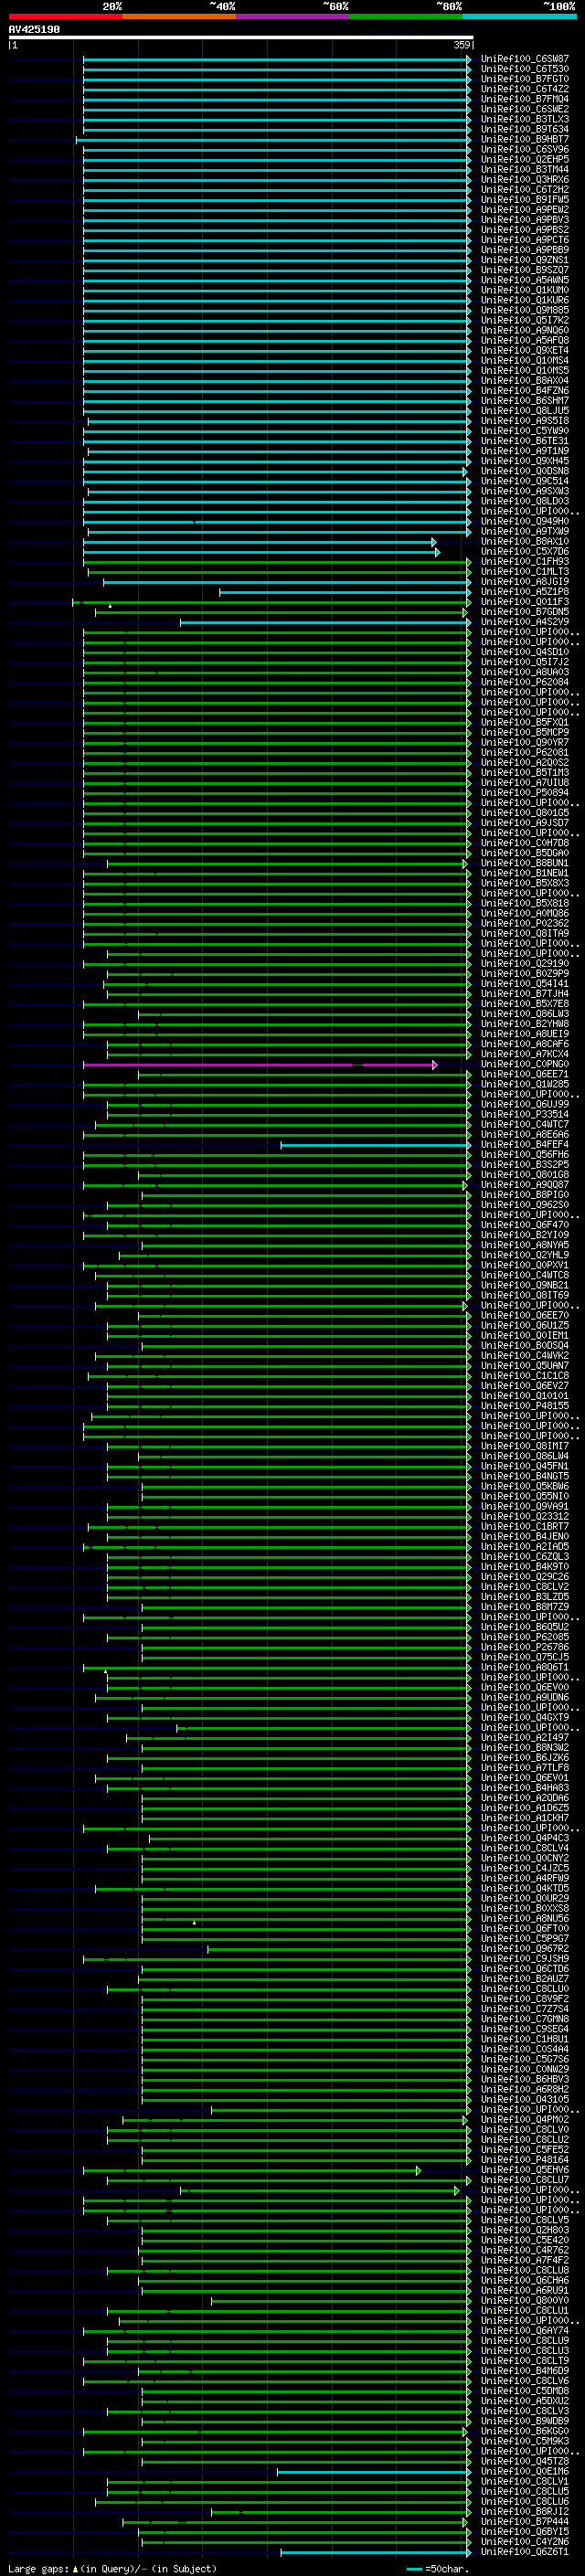Select hit UniRef100_Q2H803
The image size is (585, 2576).
click(x=524, y=2230)
